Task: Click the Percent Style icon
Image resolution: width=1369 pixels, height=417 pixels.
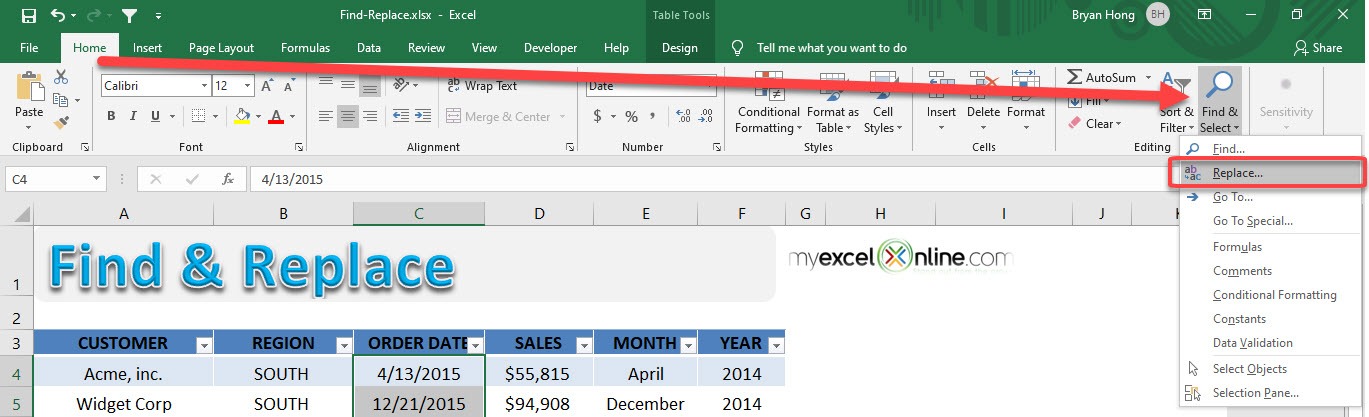Action: [x=631, y=117]
